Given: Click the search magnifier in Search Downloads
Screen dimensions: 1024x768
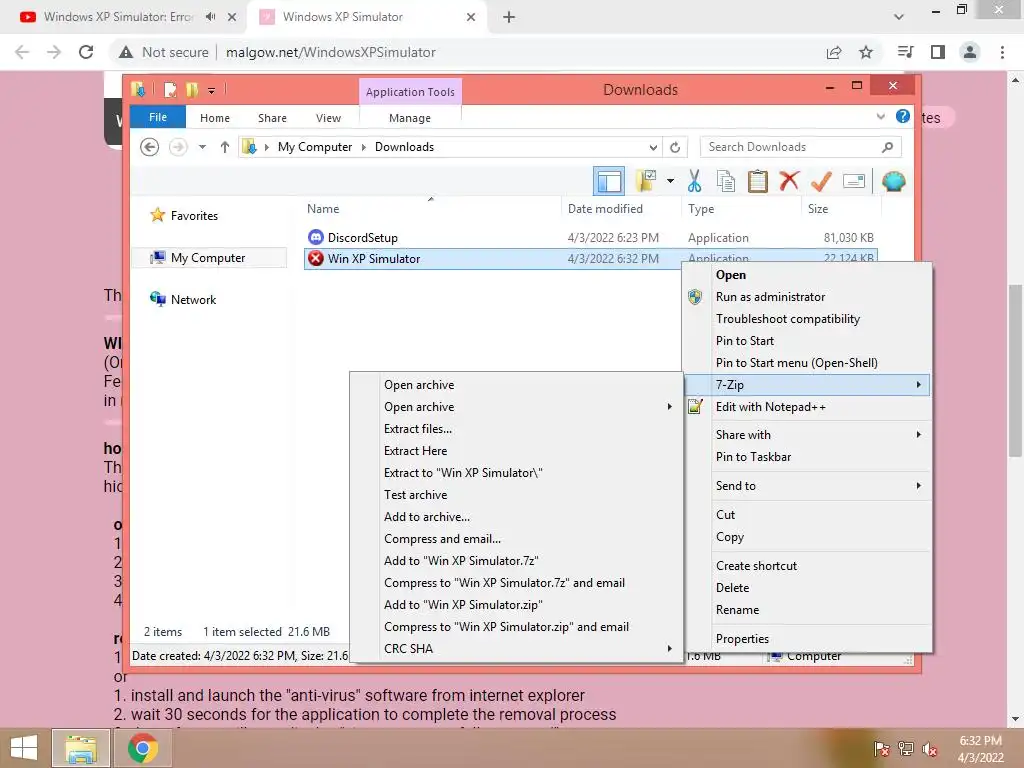Looking at the screenshot, I should (887, 147).
